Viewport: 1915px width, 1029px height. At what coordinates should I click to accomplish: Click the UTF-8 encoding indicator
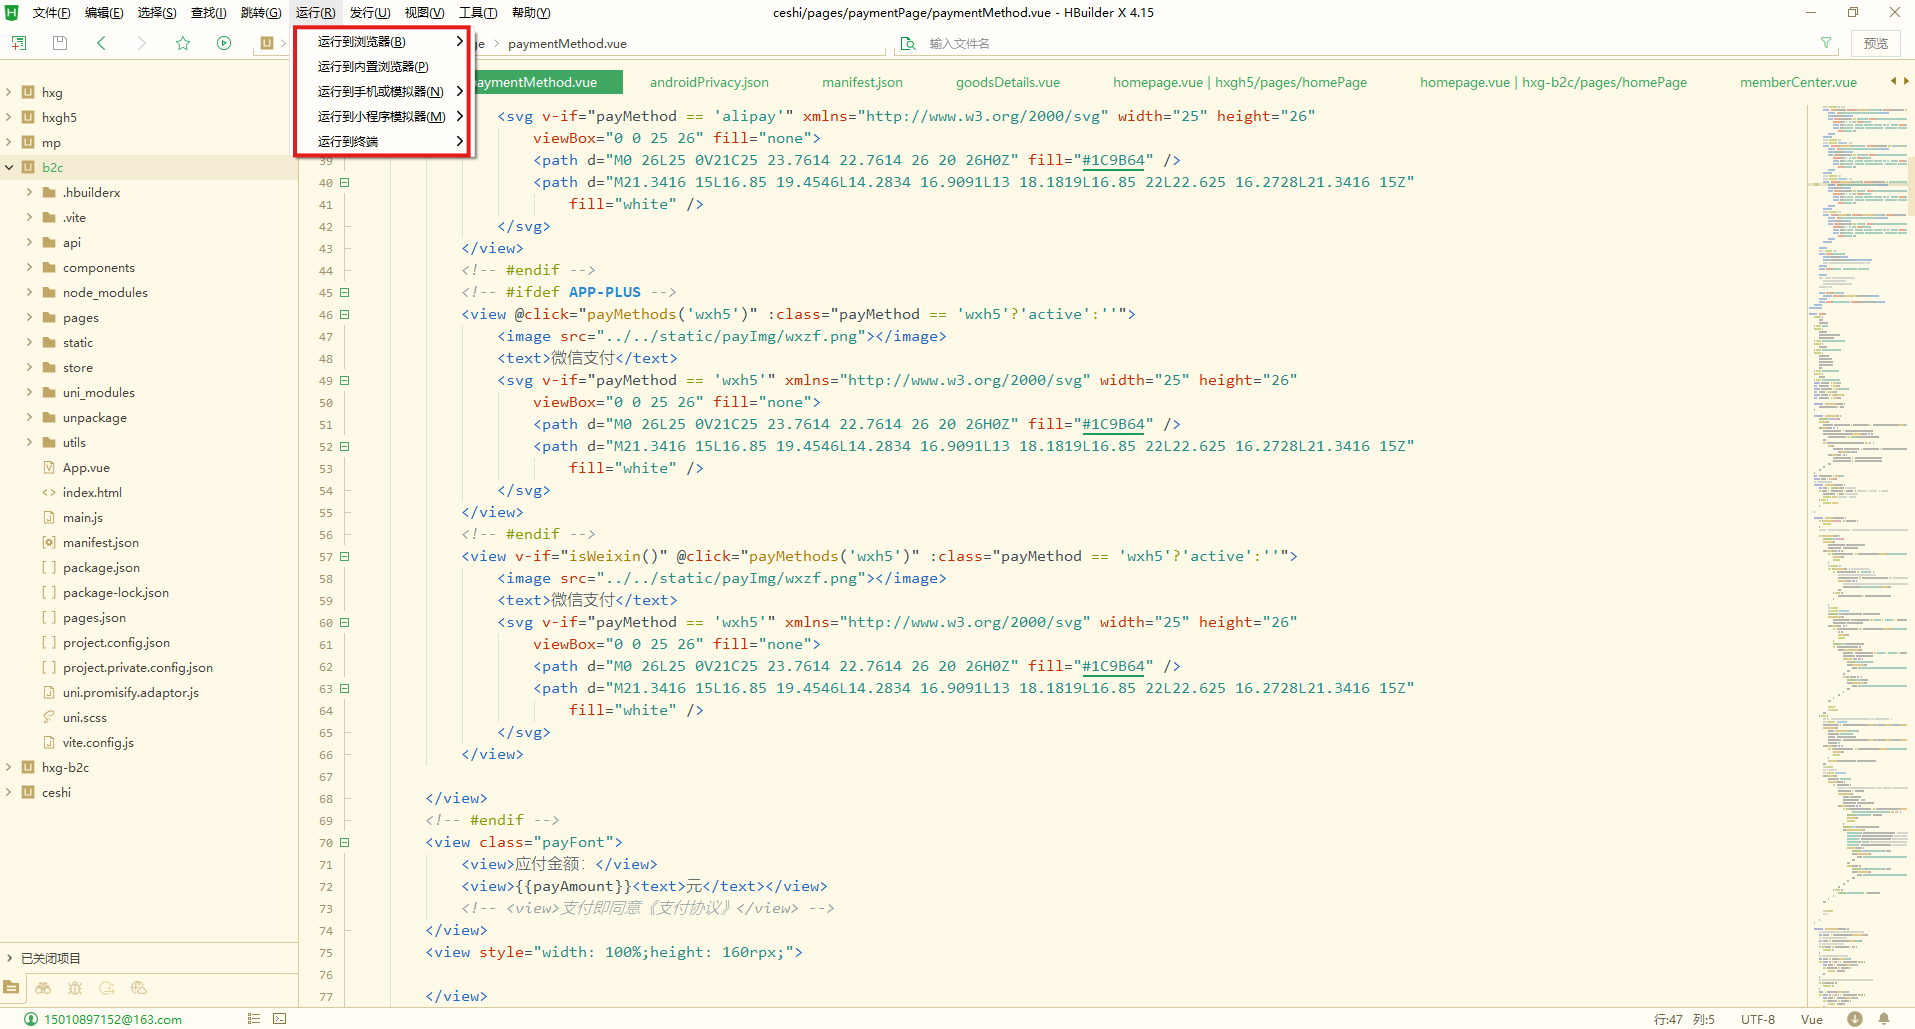[x=1757, y=1019]
